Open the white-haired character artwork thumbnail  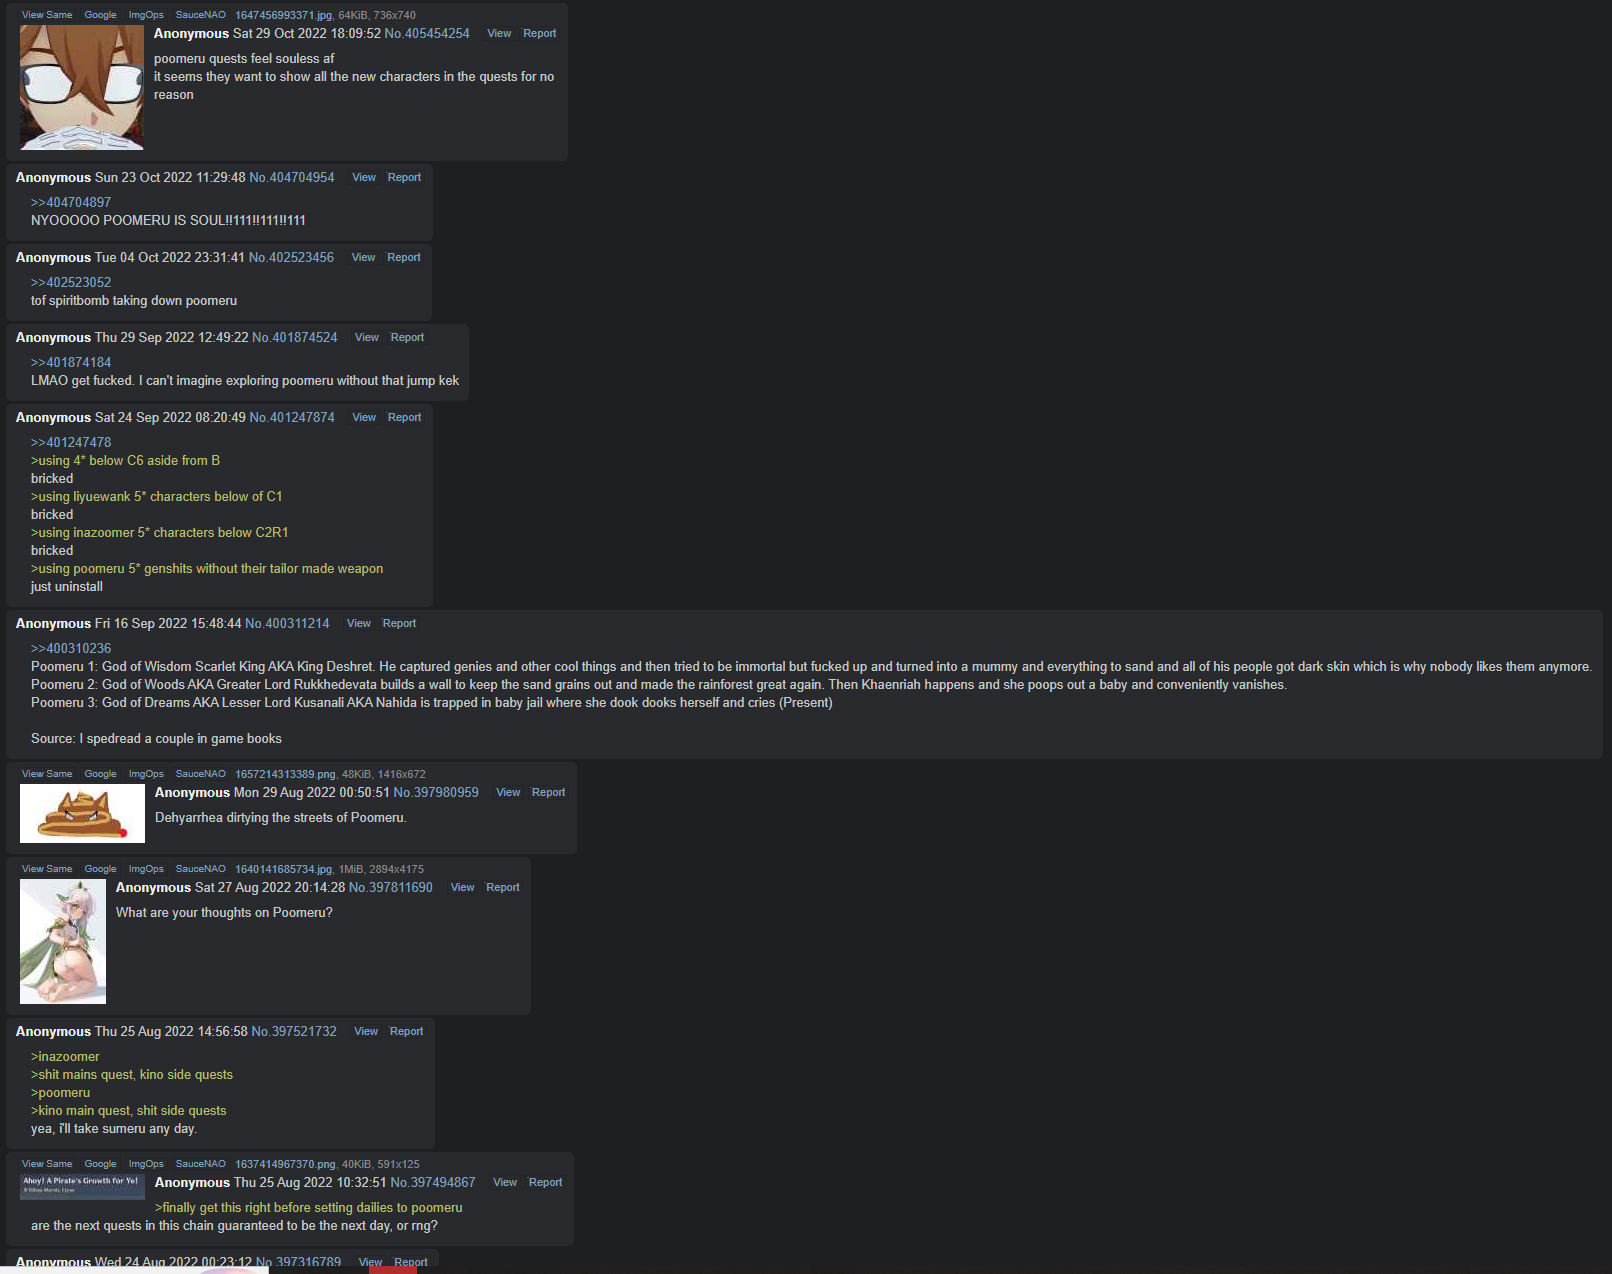tap(63, 941)
